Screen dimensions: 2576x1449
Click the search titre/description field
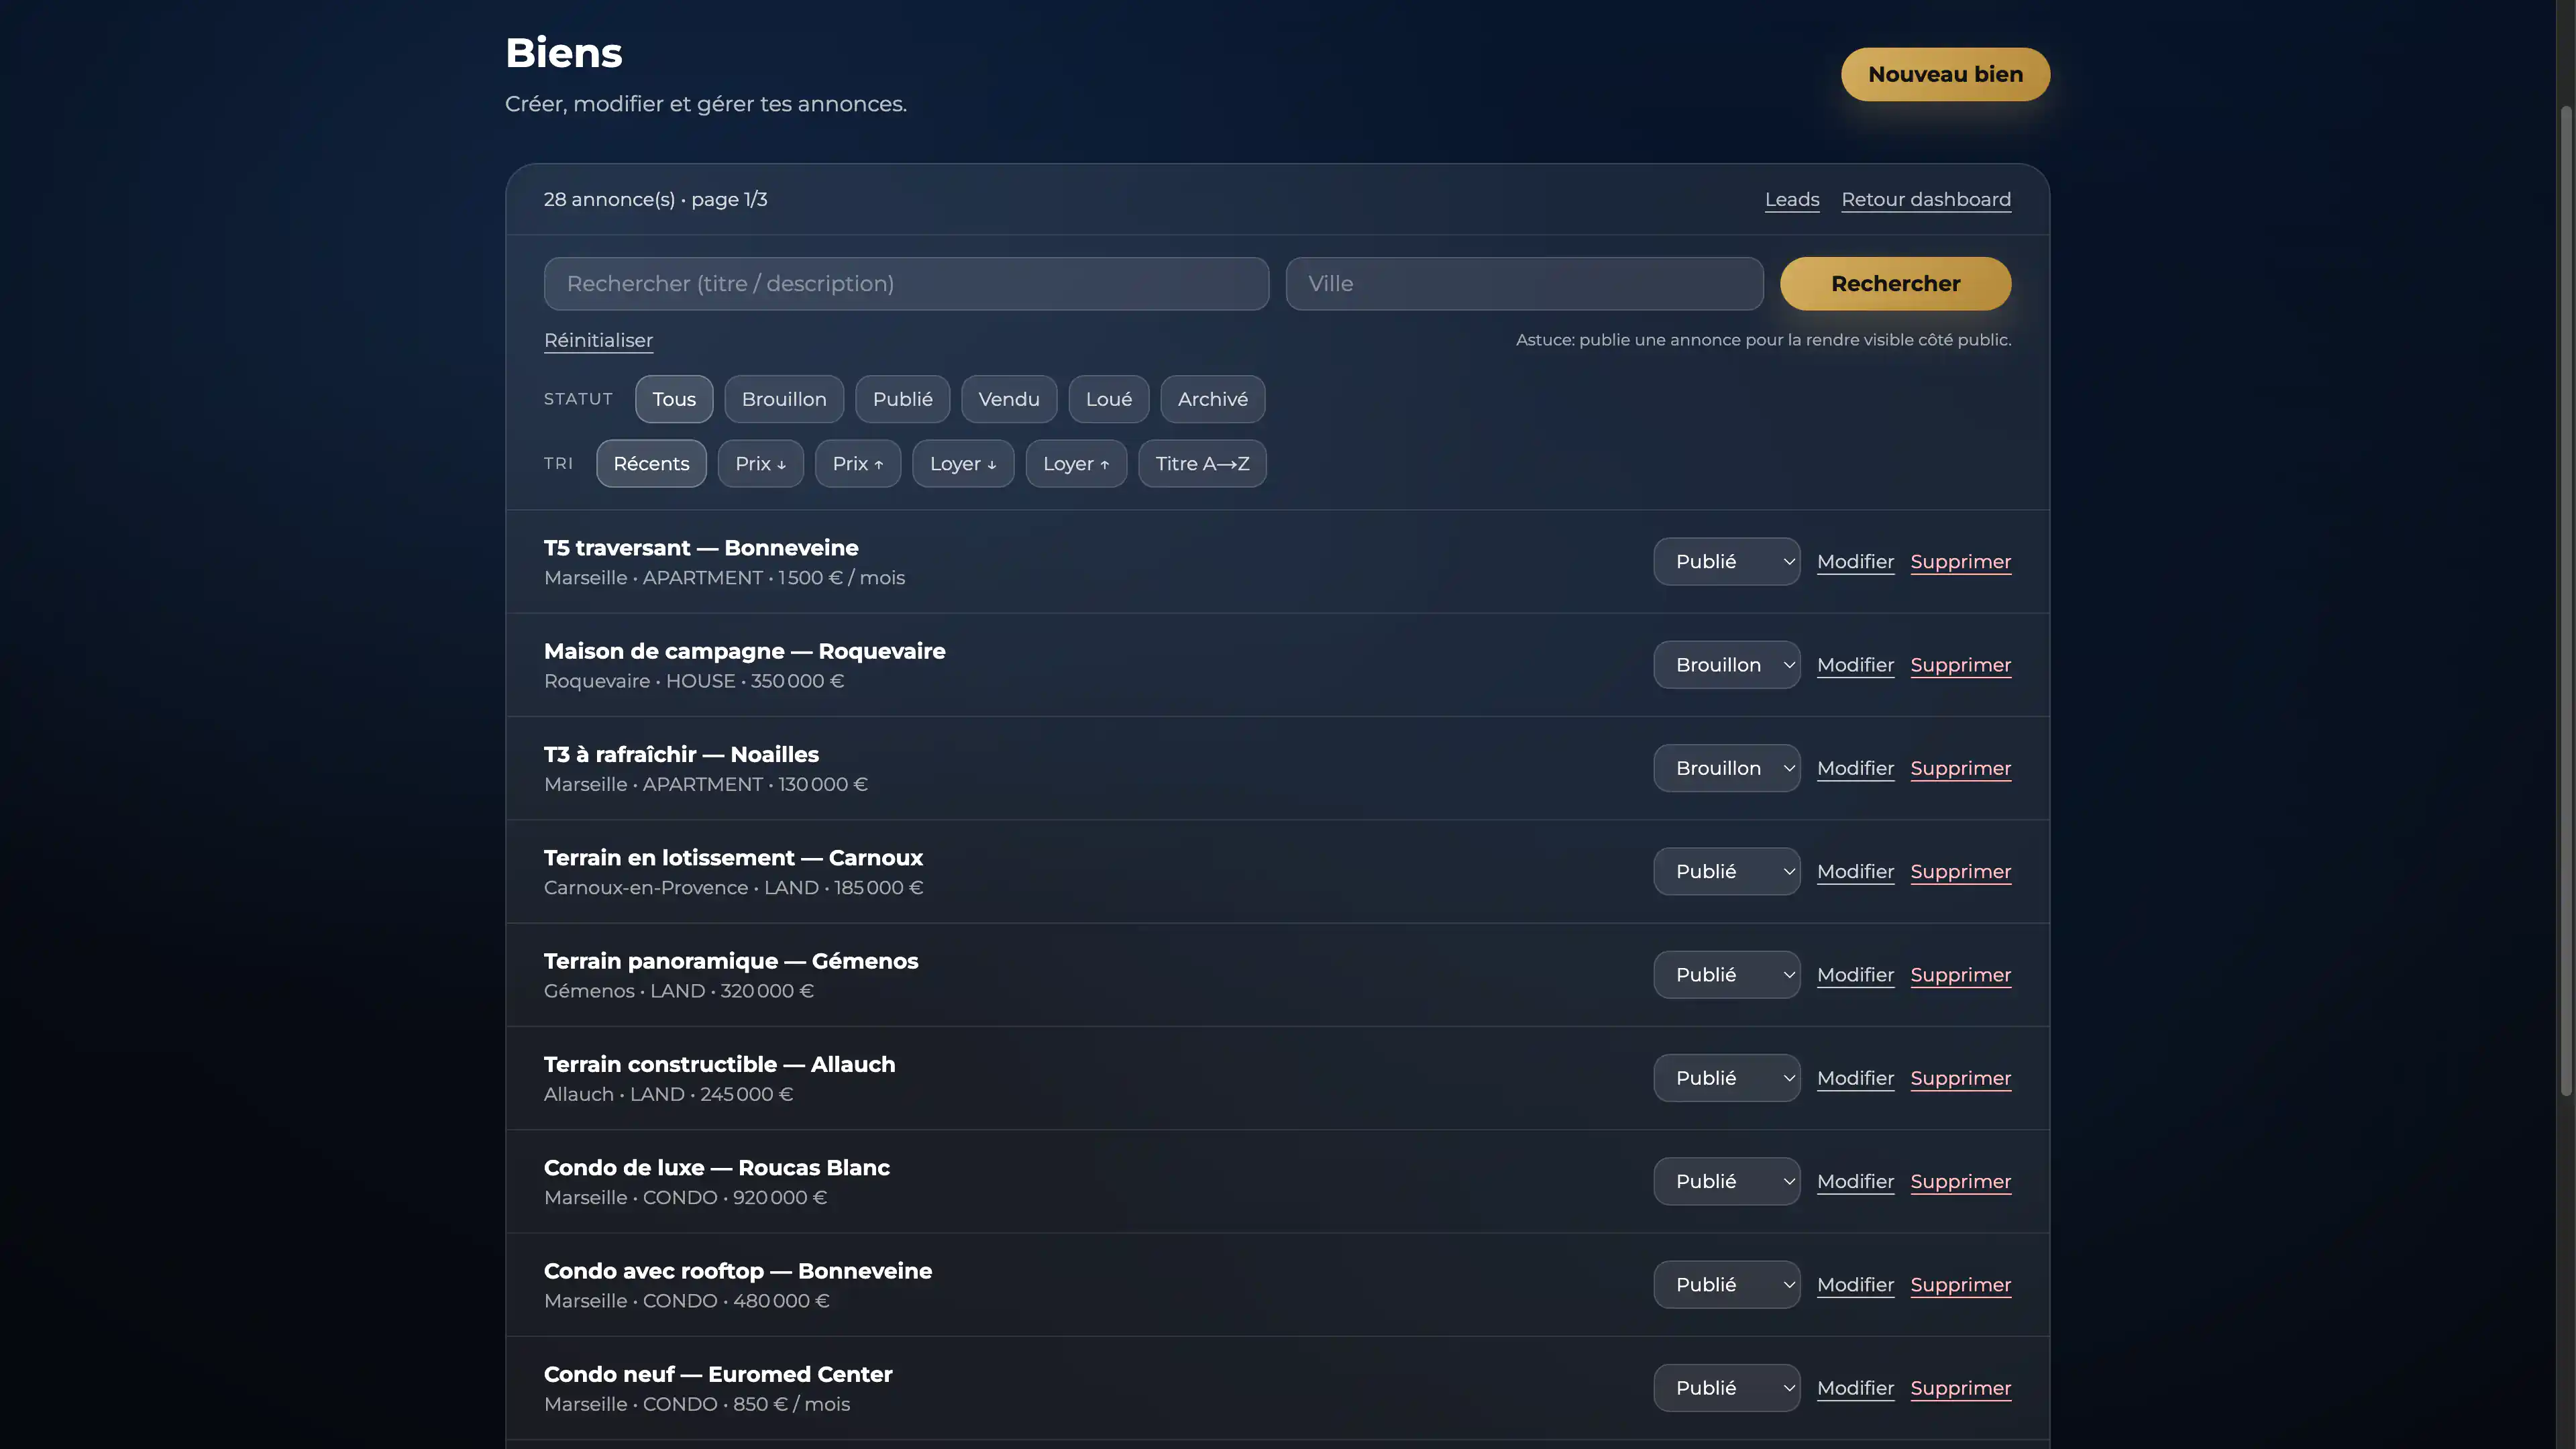coord(905,283)
